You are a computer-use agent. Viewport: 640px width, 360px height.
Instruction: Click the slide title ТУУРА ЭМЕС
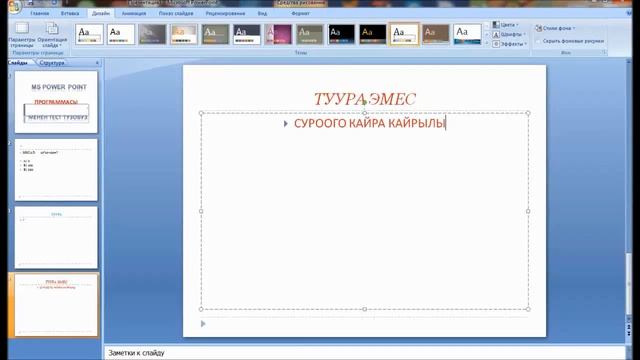(x=364, y=99)
